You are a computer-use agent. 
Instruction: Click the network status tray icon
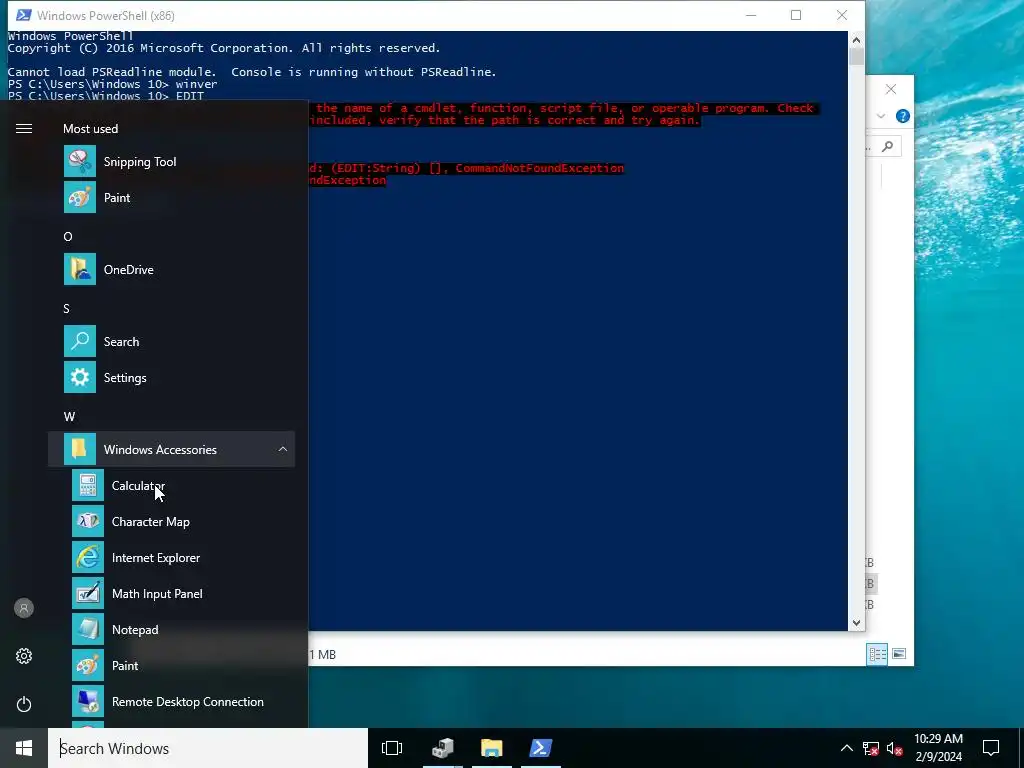[x=871, y=748]
